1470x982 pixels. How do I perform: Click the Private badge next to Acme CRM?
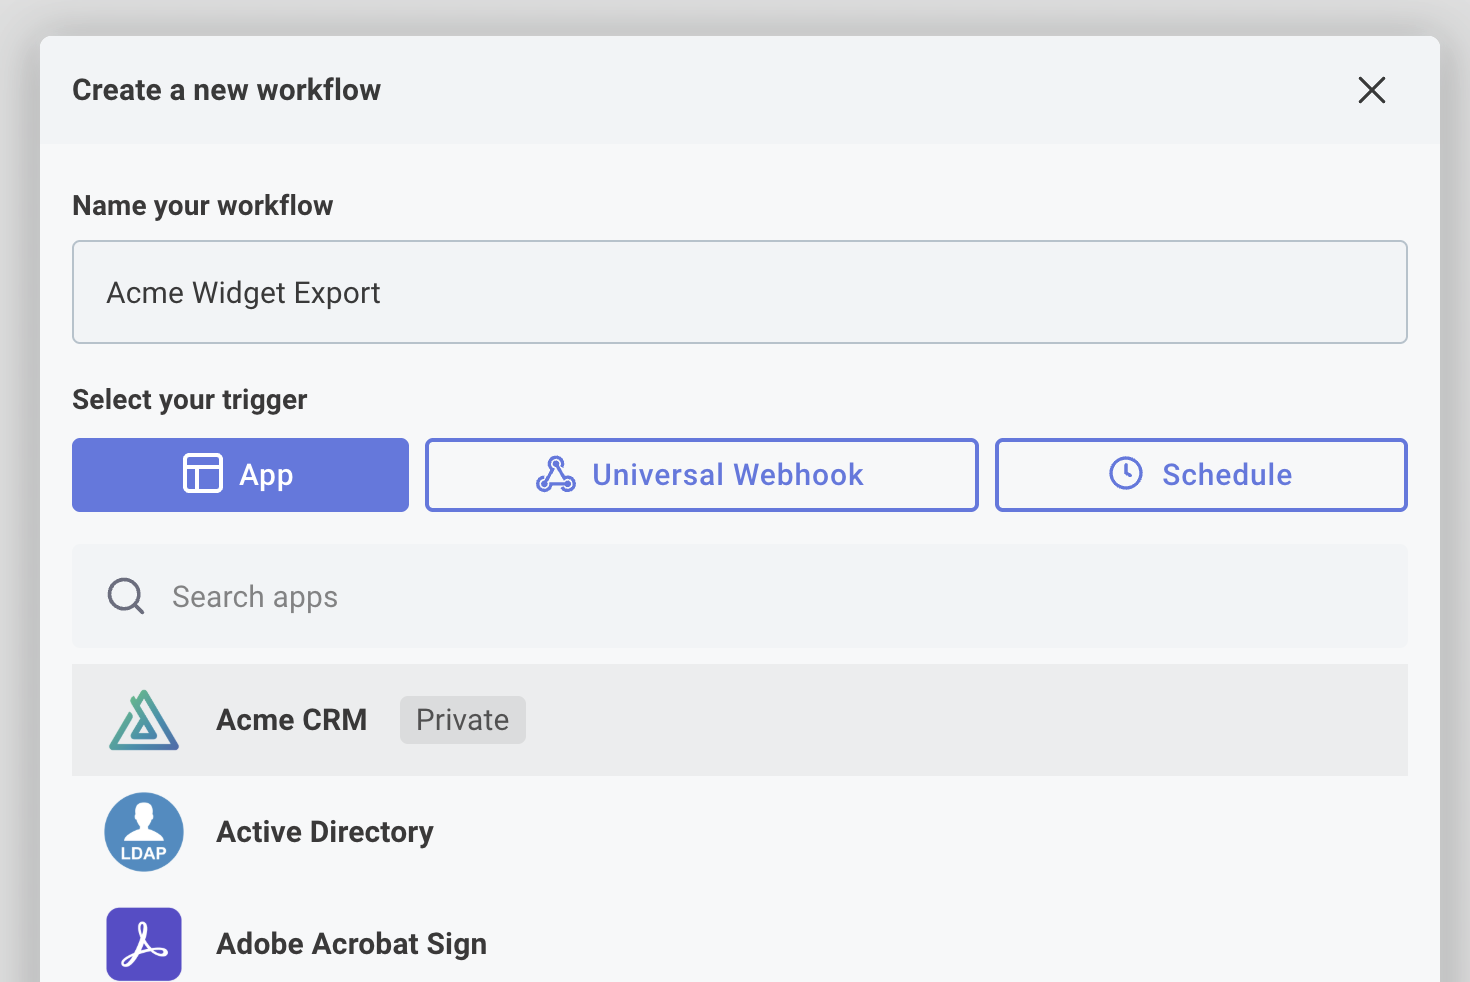click(x=462, y=719)
